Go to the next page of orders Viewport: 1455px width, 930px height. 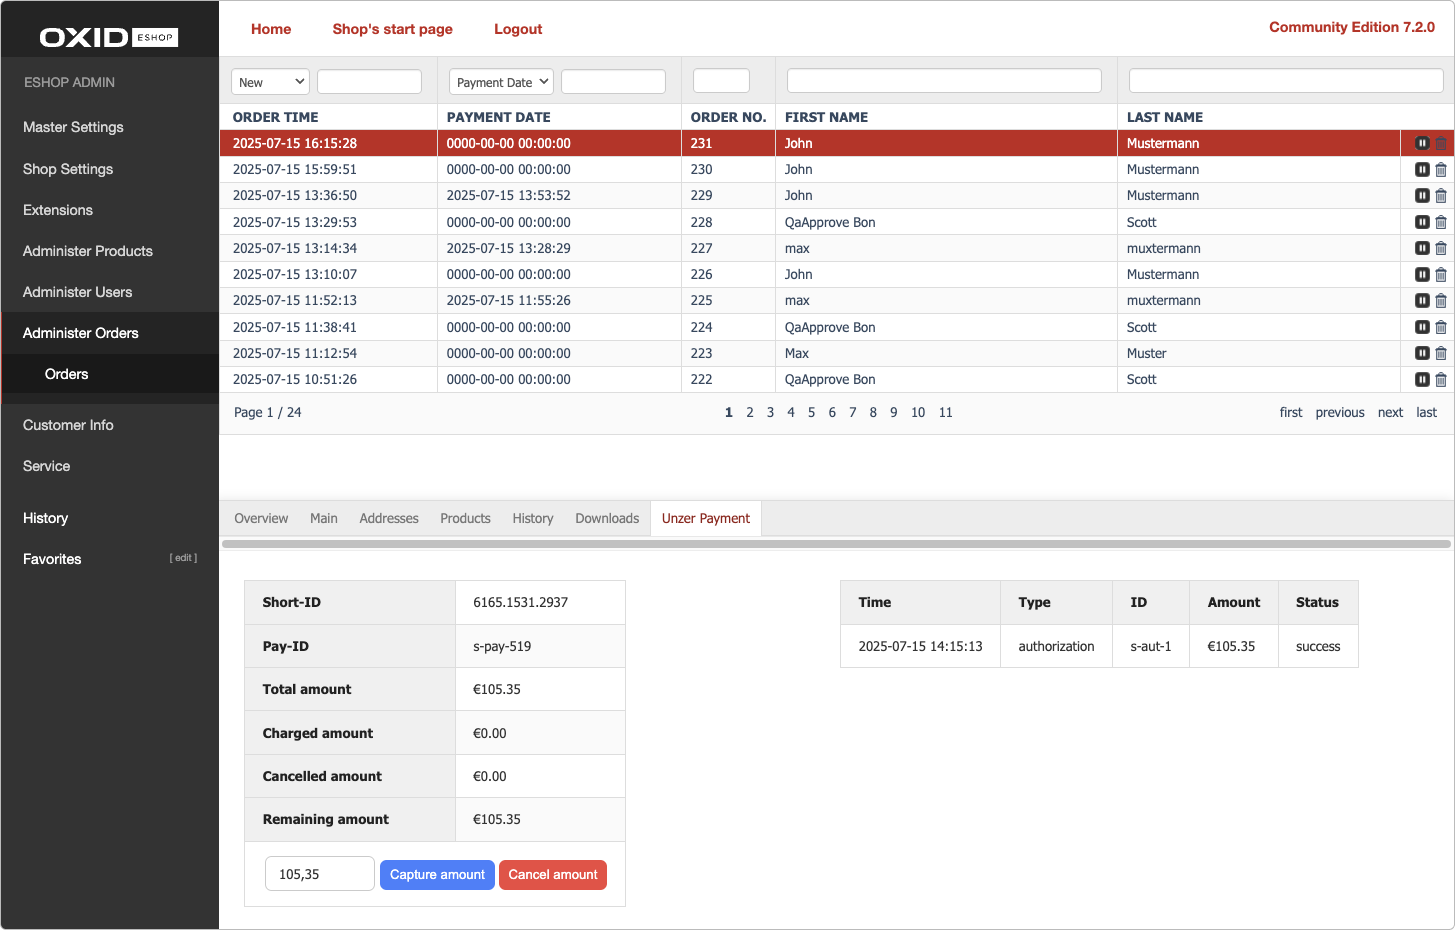1390,412
